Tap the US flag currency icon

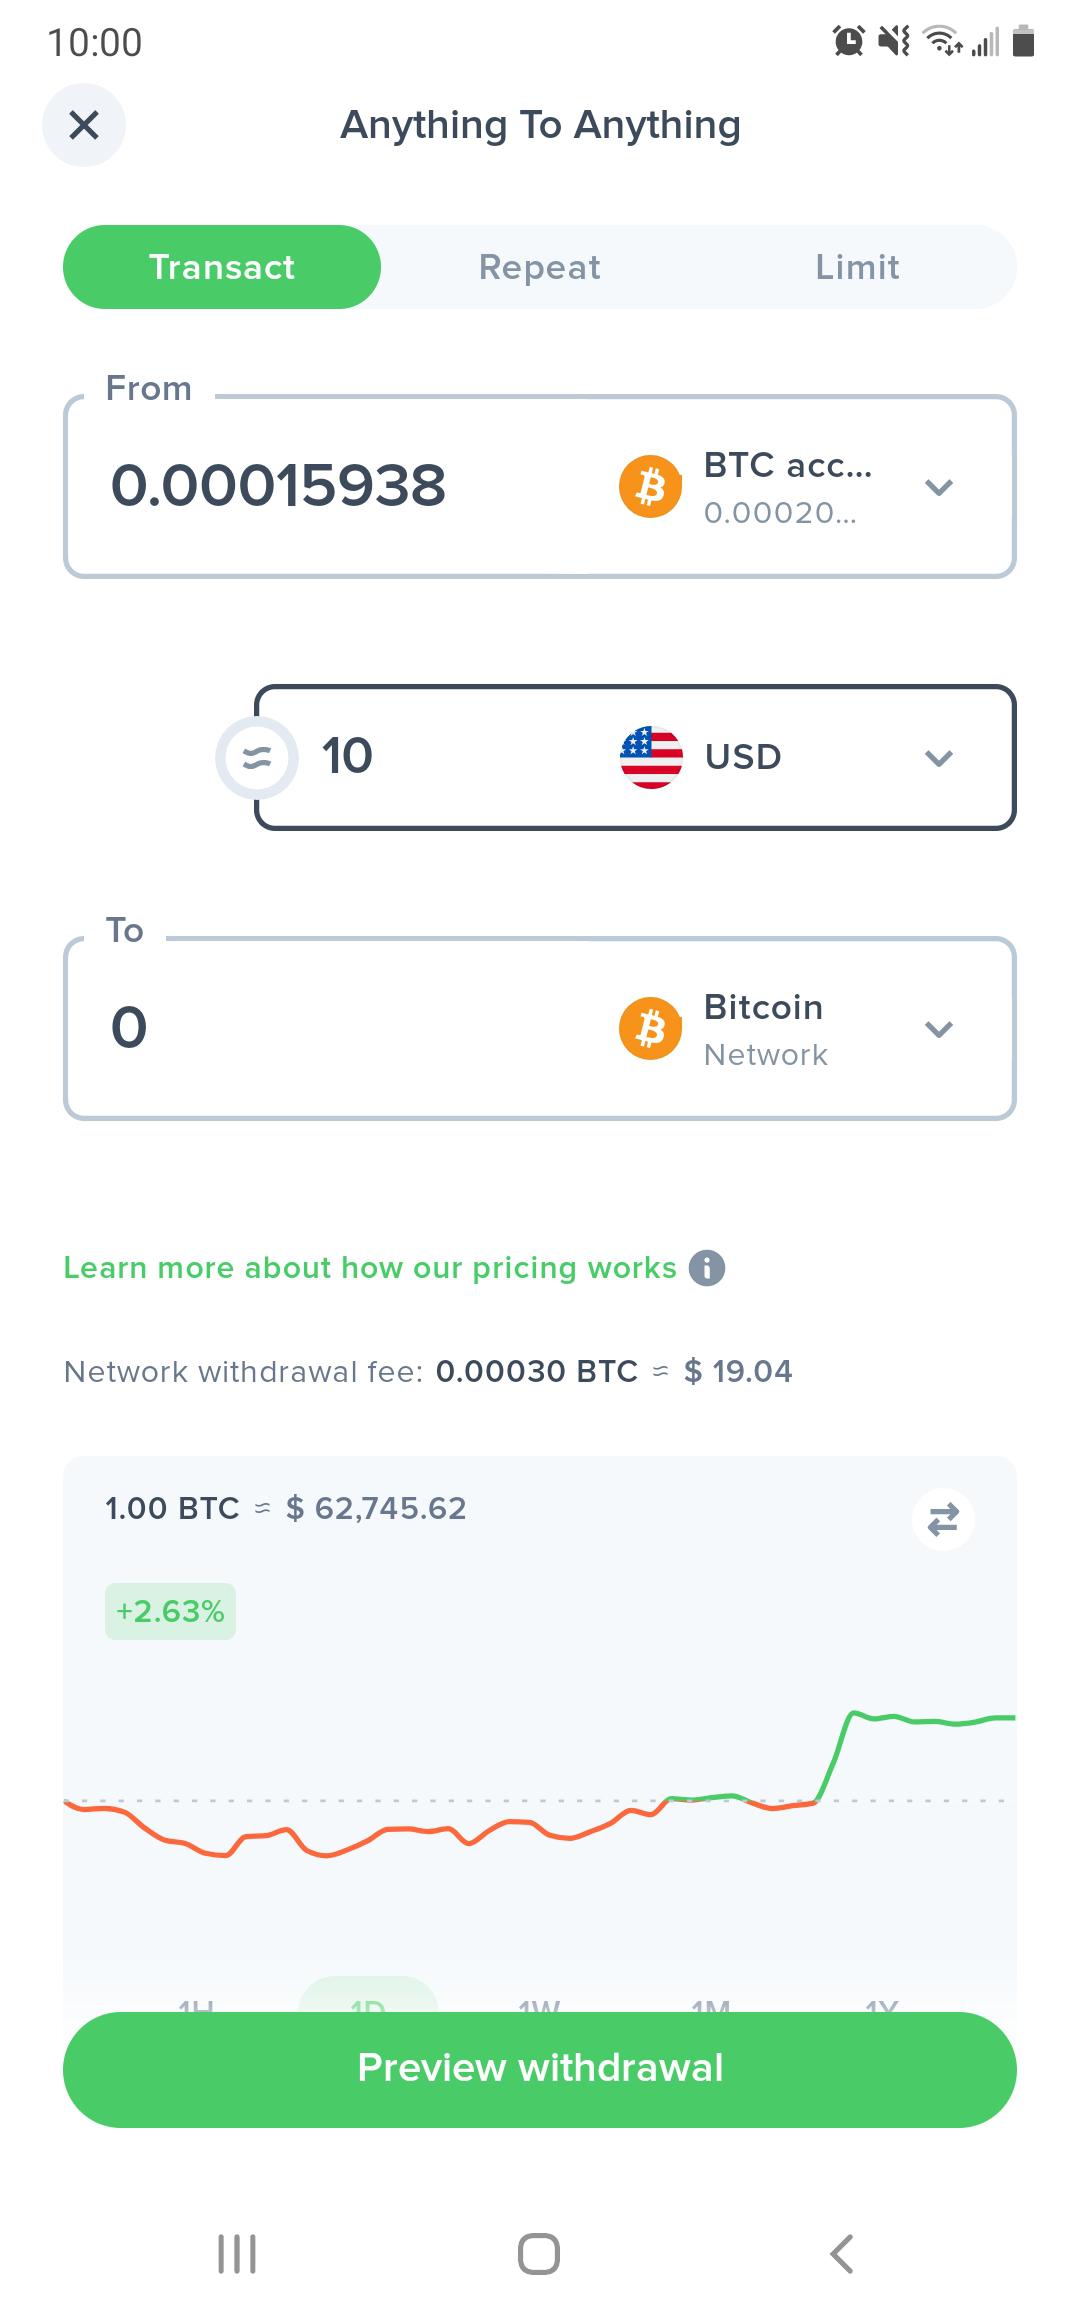(651, 757)
